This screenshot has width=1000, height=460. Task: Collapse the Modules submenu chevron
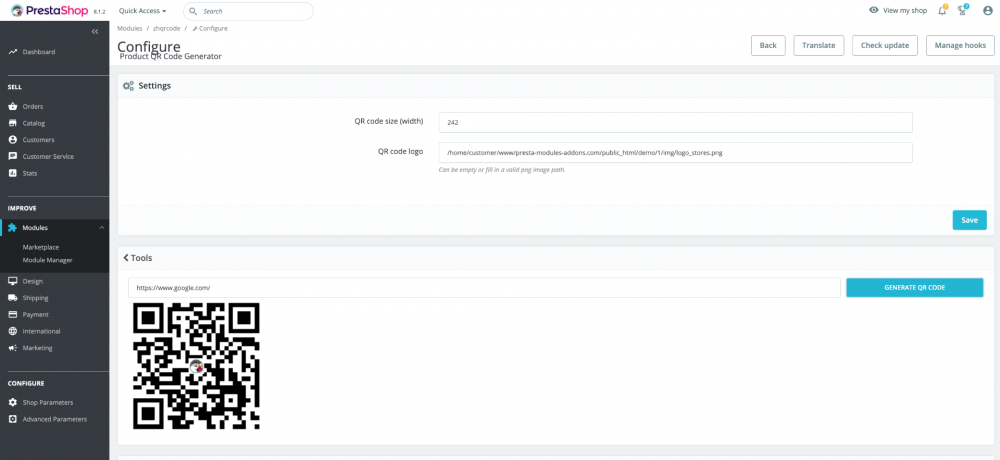coord(102,228)
